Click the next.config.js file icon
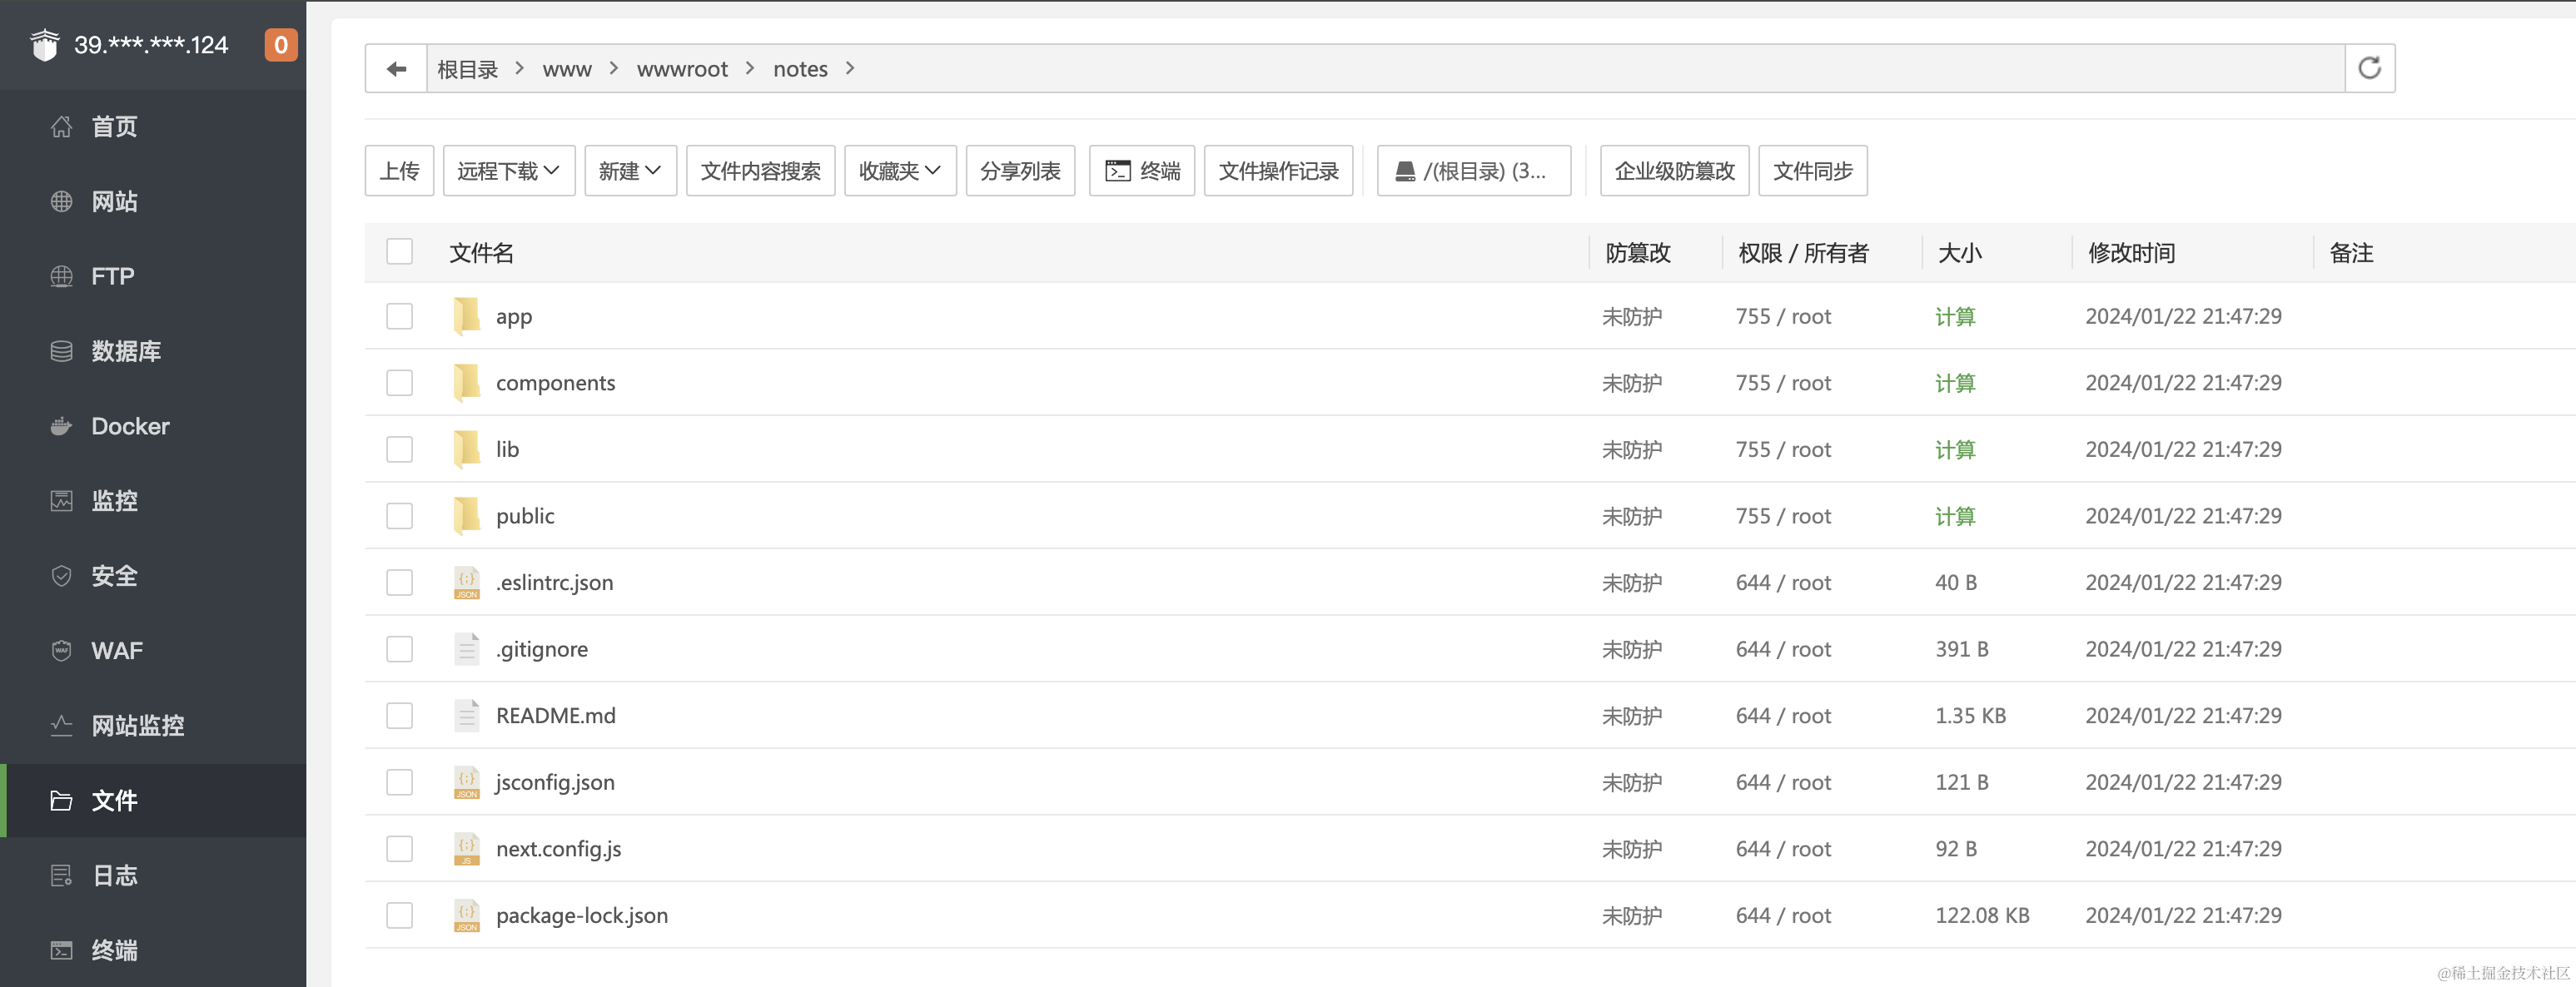 tap(466, 849)
